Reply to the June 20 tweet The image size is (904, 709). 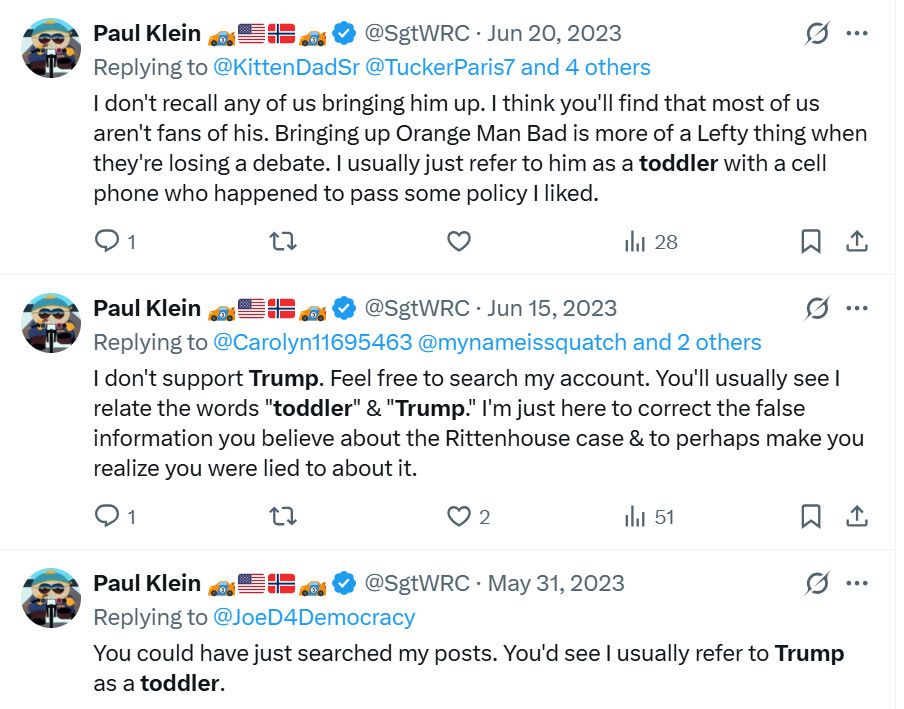coord(107,241)
